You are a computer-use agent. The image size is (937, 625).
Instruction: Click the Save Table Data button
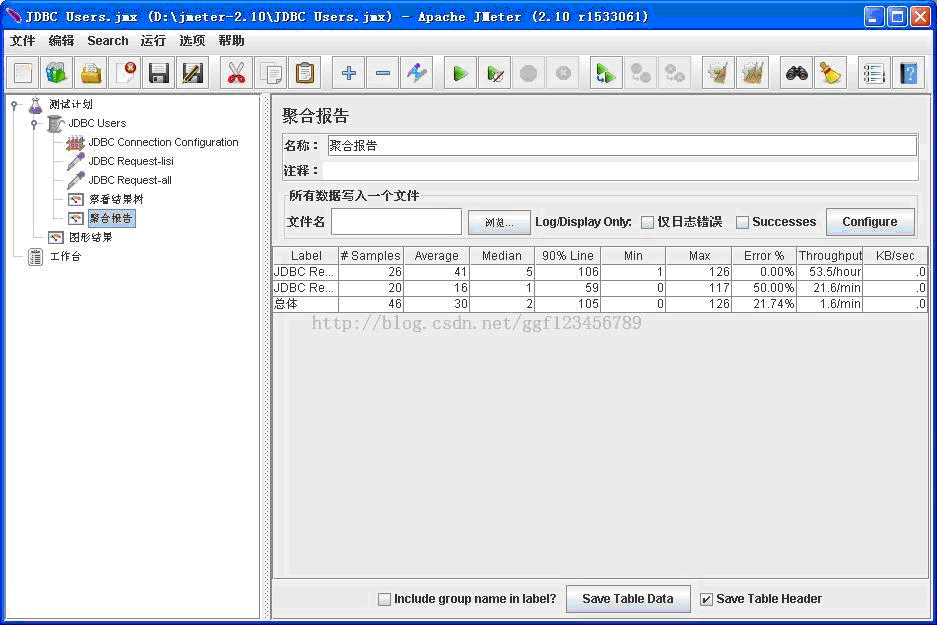click(x=627, y=599)
